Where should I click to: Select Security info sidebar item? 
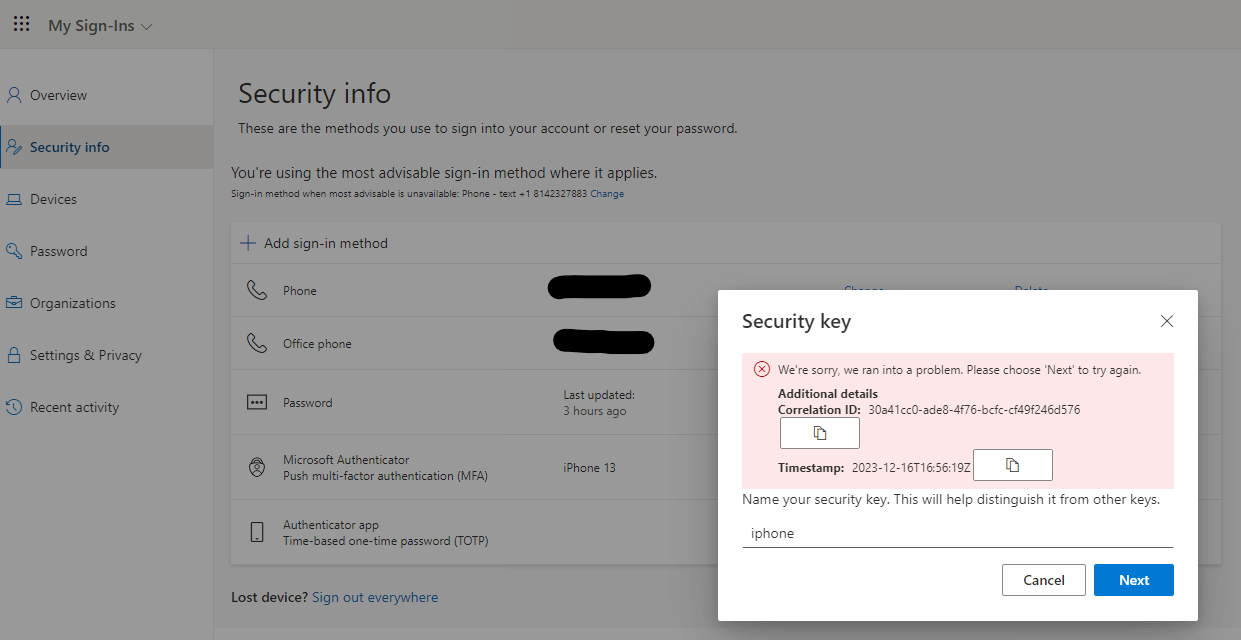pos(70,147)
